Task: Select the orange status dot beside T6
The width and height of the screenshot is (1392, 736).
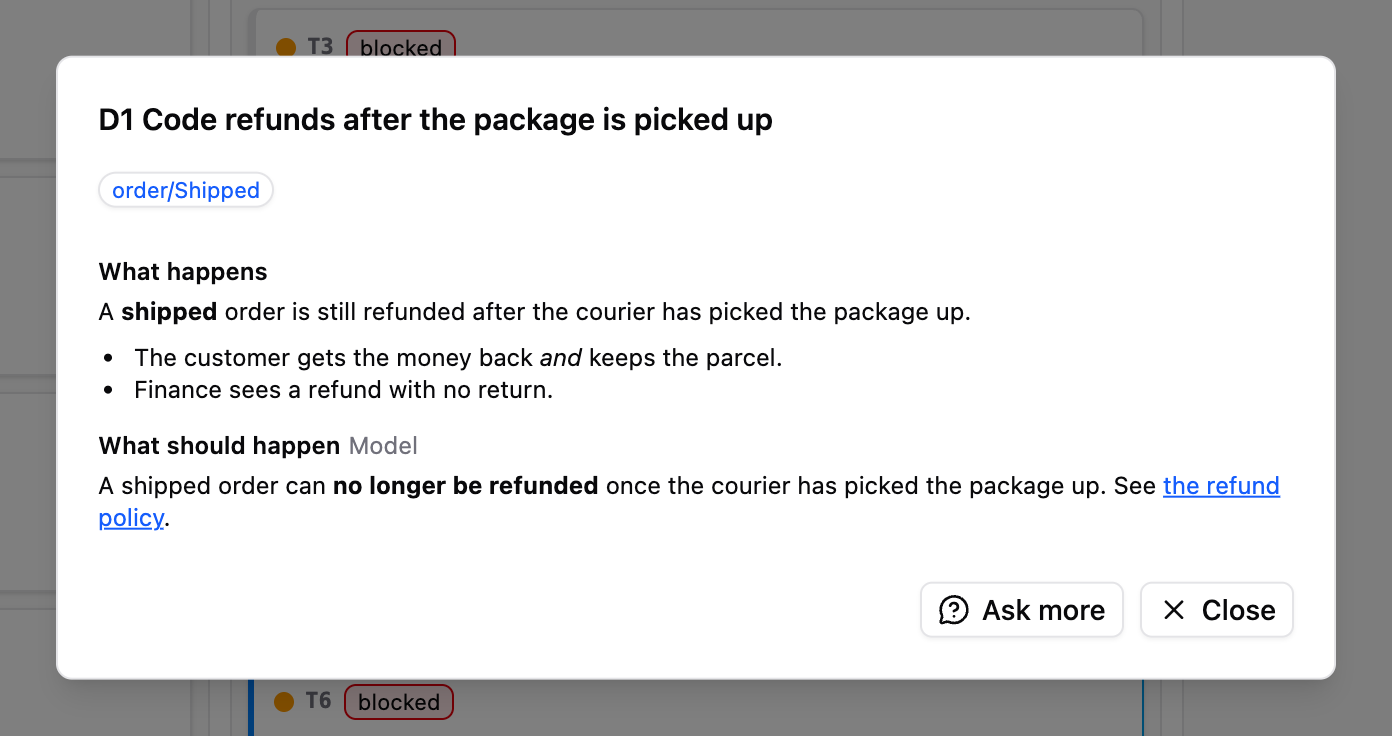Action: pyautogui.click(x=284, y=702)
